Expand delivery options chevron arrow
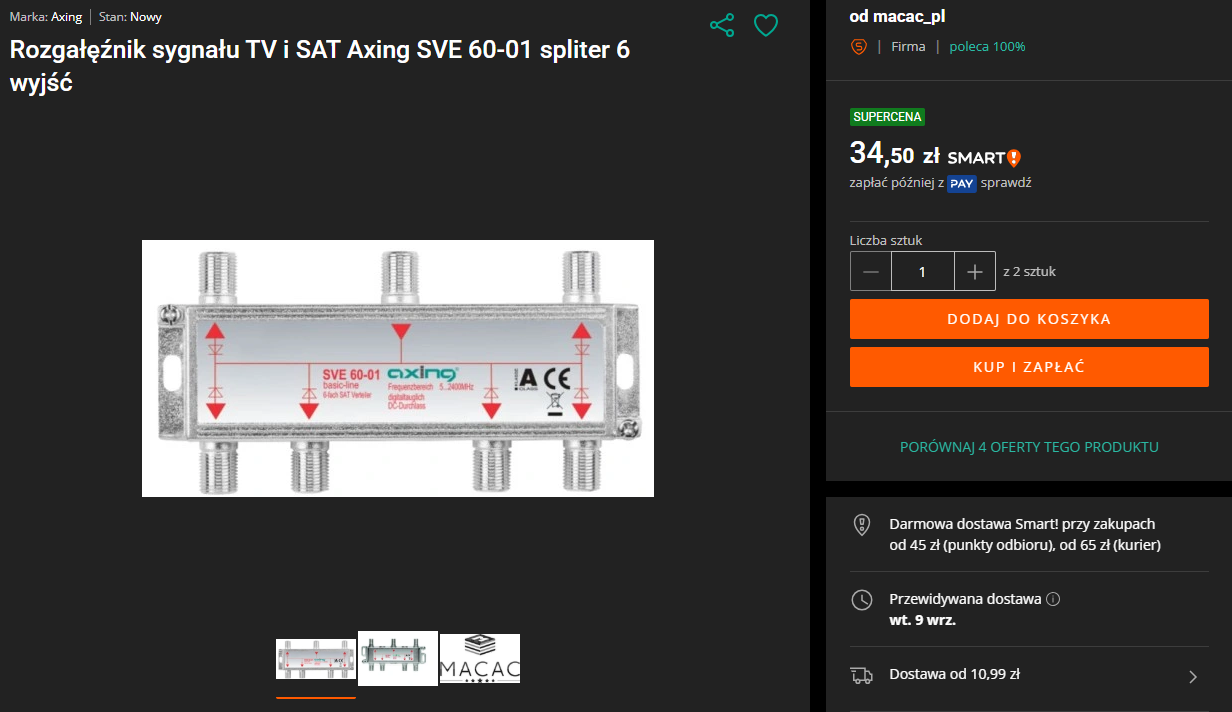 coord(1192,676)
